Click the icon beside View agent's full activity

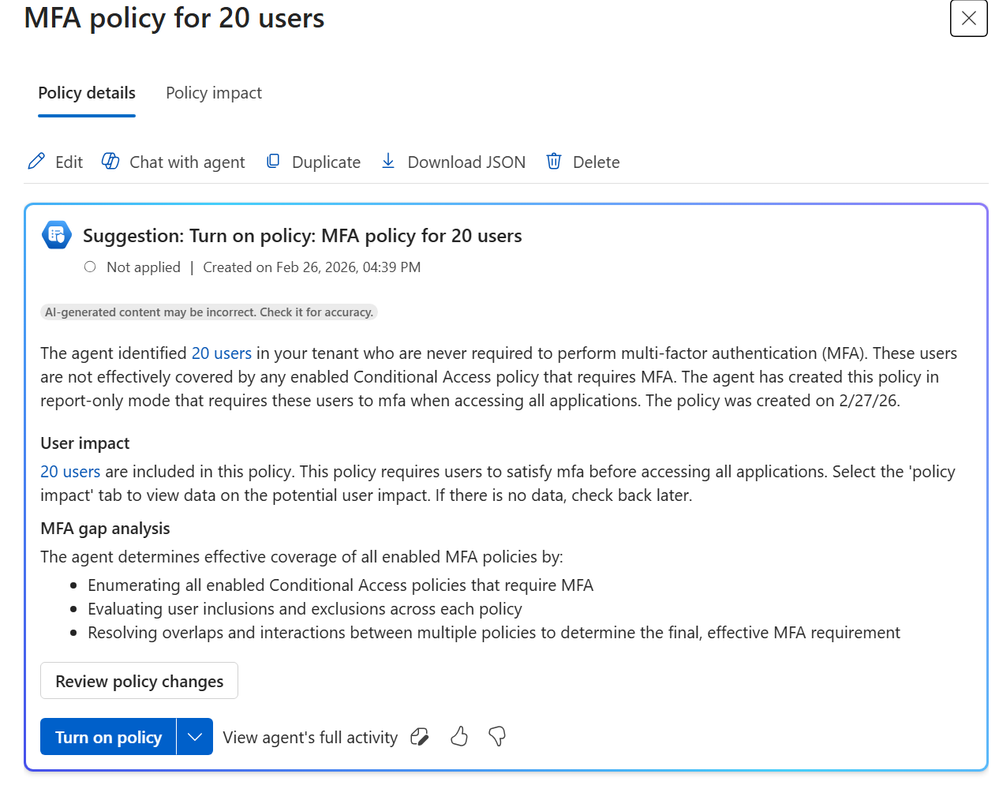[x=420, y=737]
